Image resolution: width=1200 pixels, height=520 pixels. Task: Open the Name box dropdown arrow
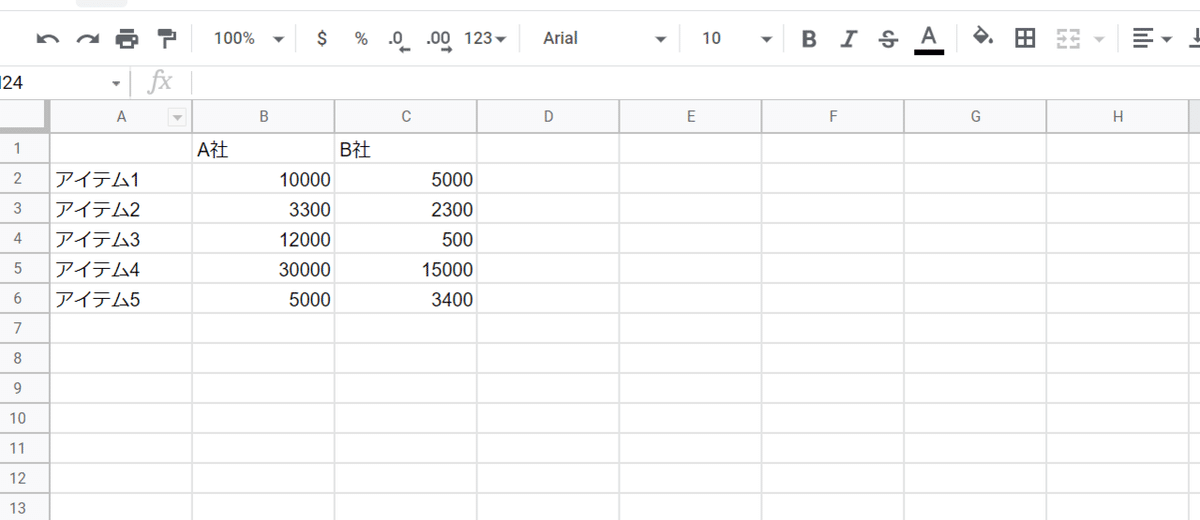pyautogui.click(x=116, y=84)
